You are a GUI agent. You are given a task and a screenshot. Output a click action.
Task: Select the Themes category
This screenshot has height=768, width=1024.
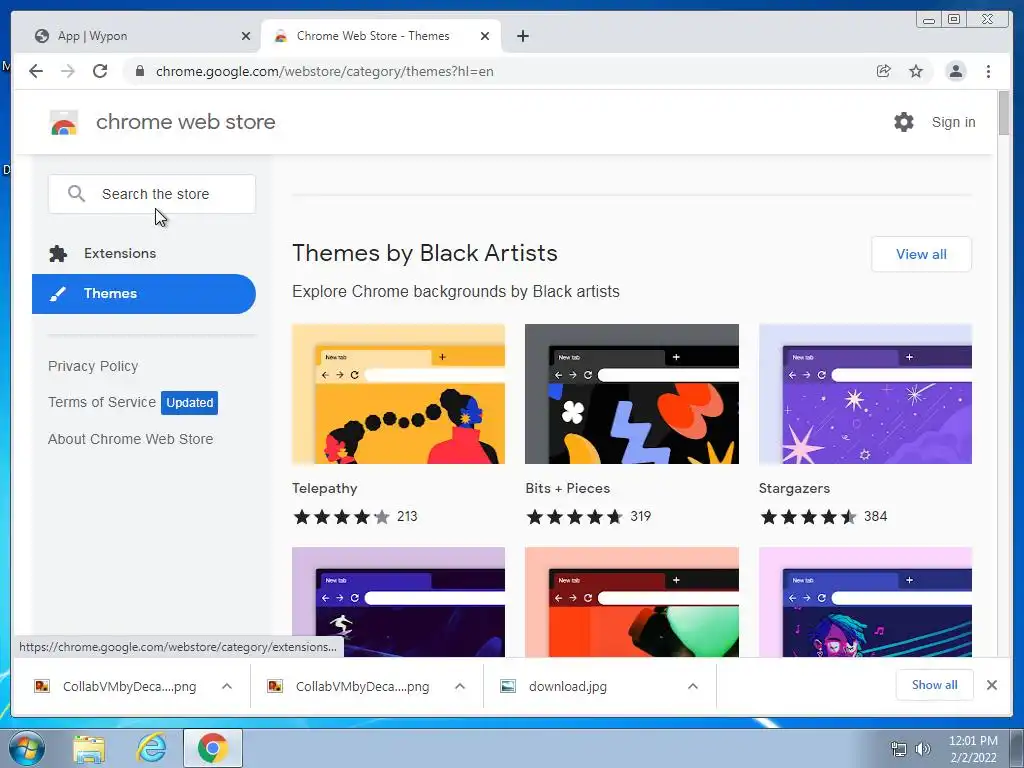click(x=144, y=294)
